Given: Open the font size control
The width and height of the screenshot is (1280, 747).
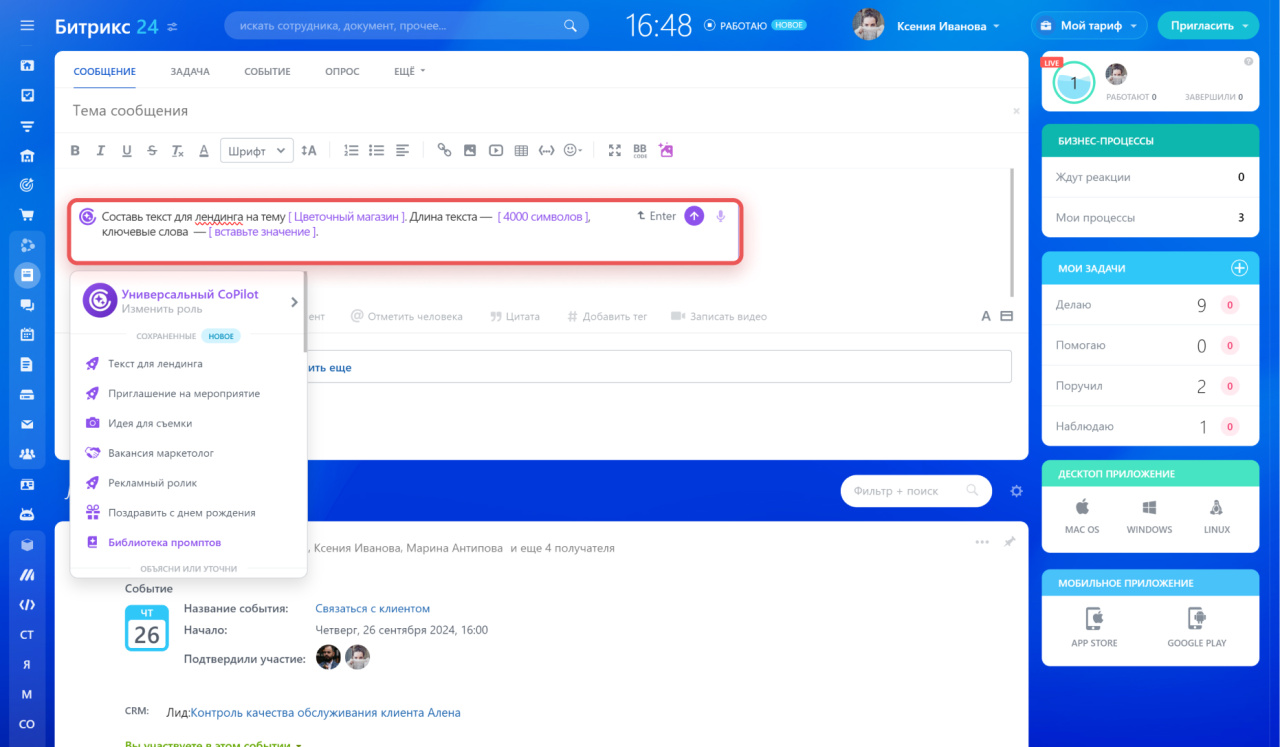Looking at the screenshot, I should pyautogui.click(x=309, y=151).
